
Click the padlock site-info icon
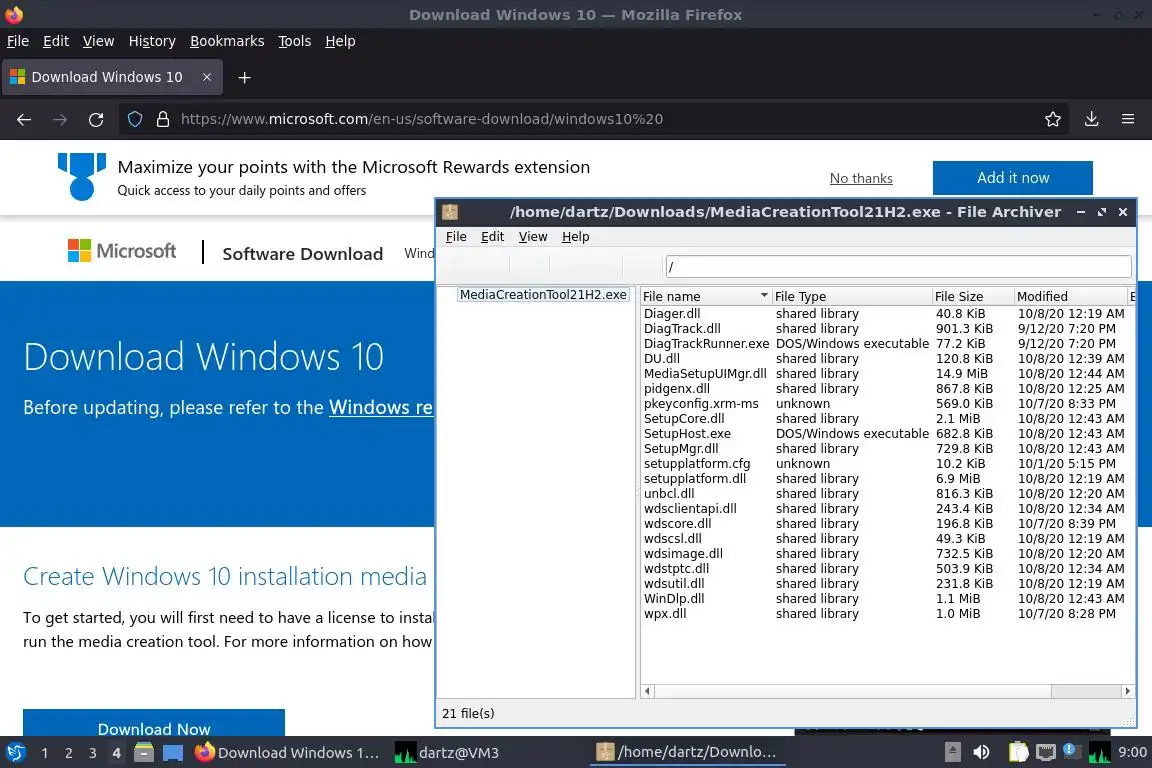[x=163, y=119]
